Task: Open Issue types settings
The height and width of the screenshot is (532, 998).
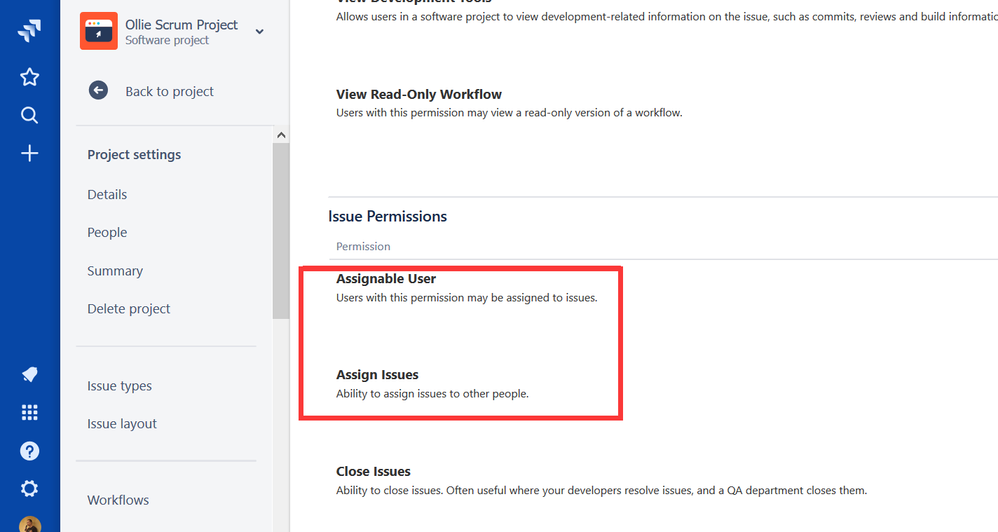Action: 120,386
